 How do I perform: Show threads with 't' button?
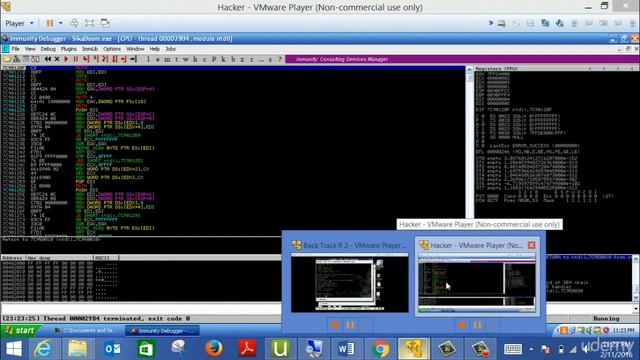coord(176,59)
